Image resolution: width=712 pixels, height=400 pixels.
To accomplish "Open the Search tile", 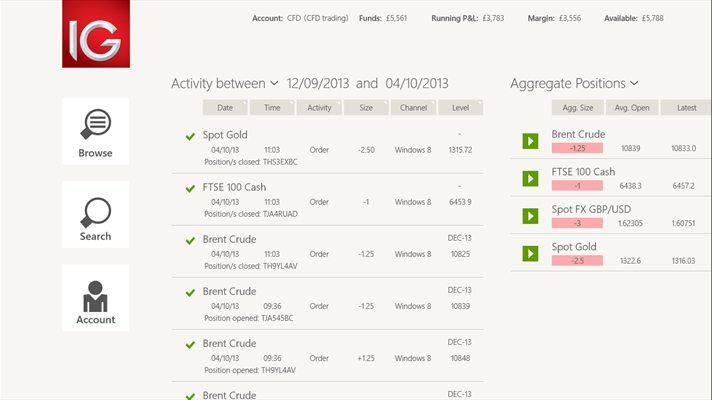I will click(x=95, y=214).
